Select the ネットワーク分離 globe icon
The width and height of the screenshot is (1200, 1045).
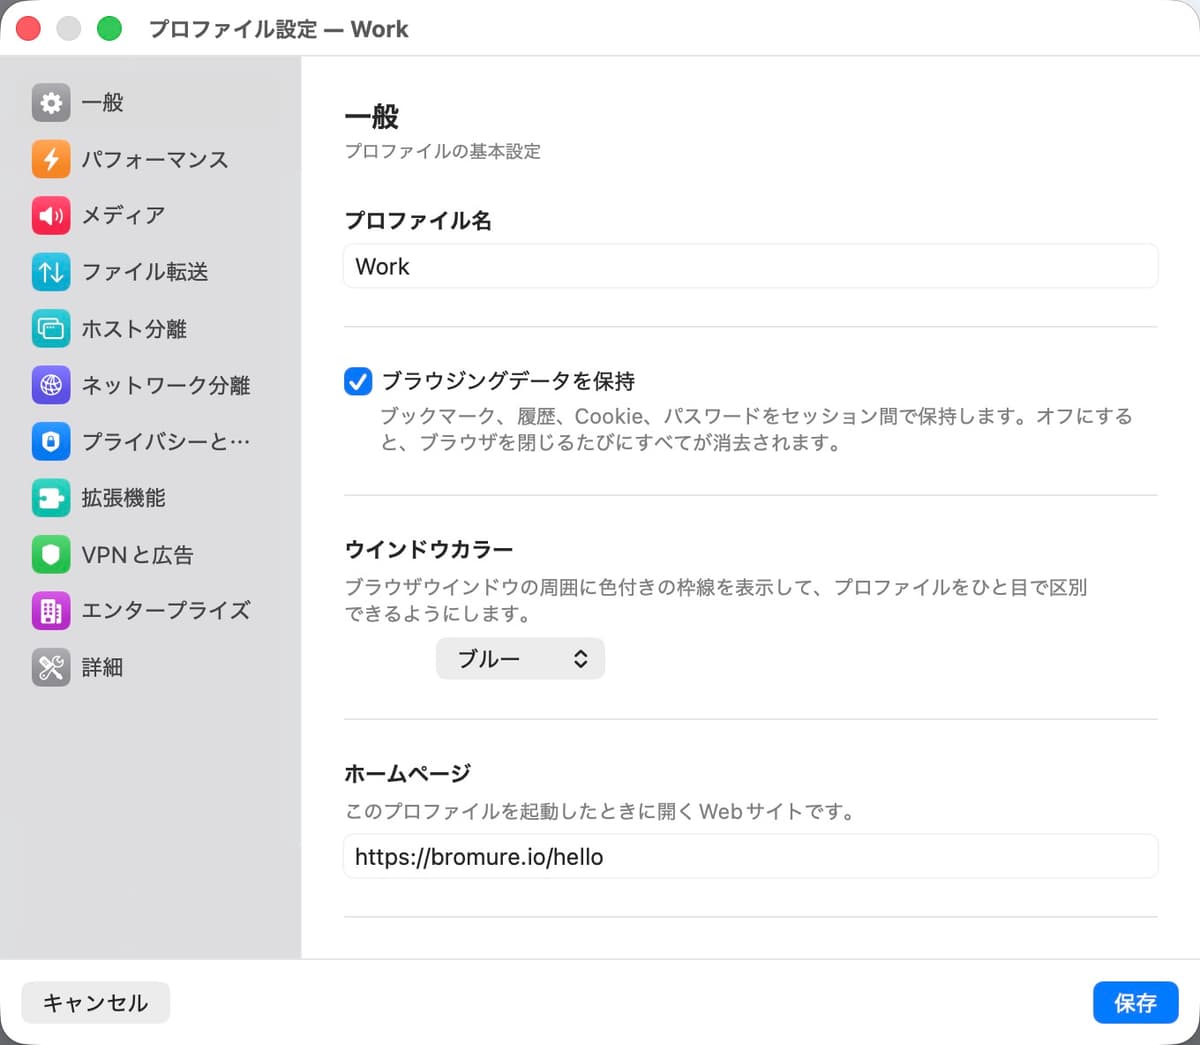point(51,385)
